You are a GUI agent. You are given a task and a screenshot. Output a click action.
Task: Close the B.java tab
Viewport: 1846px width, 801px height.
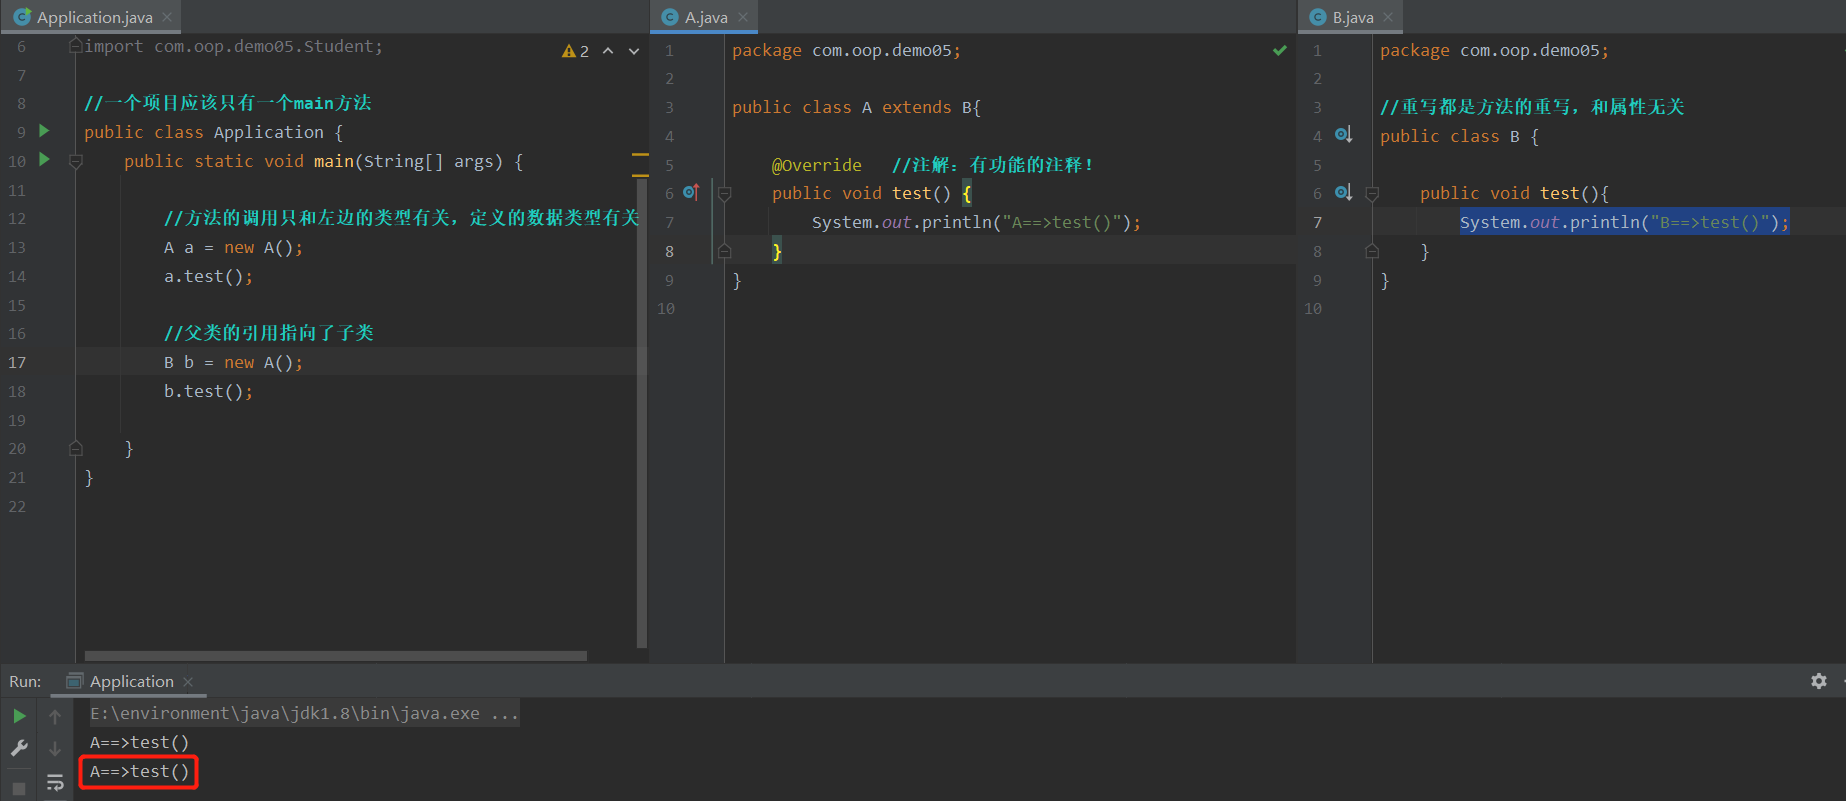1388,17
